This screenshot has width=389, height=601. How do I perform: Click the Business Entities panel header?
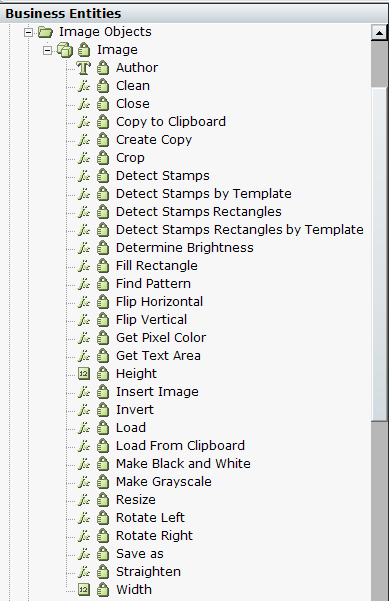(x=194, y=13)
